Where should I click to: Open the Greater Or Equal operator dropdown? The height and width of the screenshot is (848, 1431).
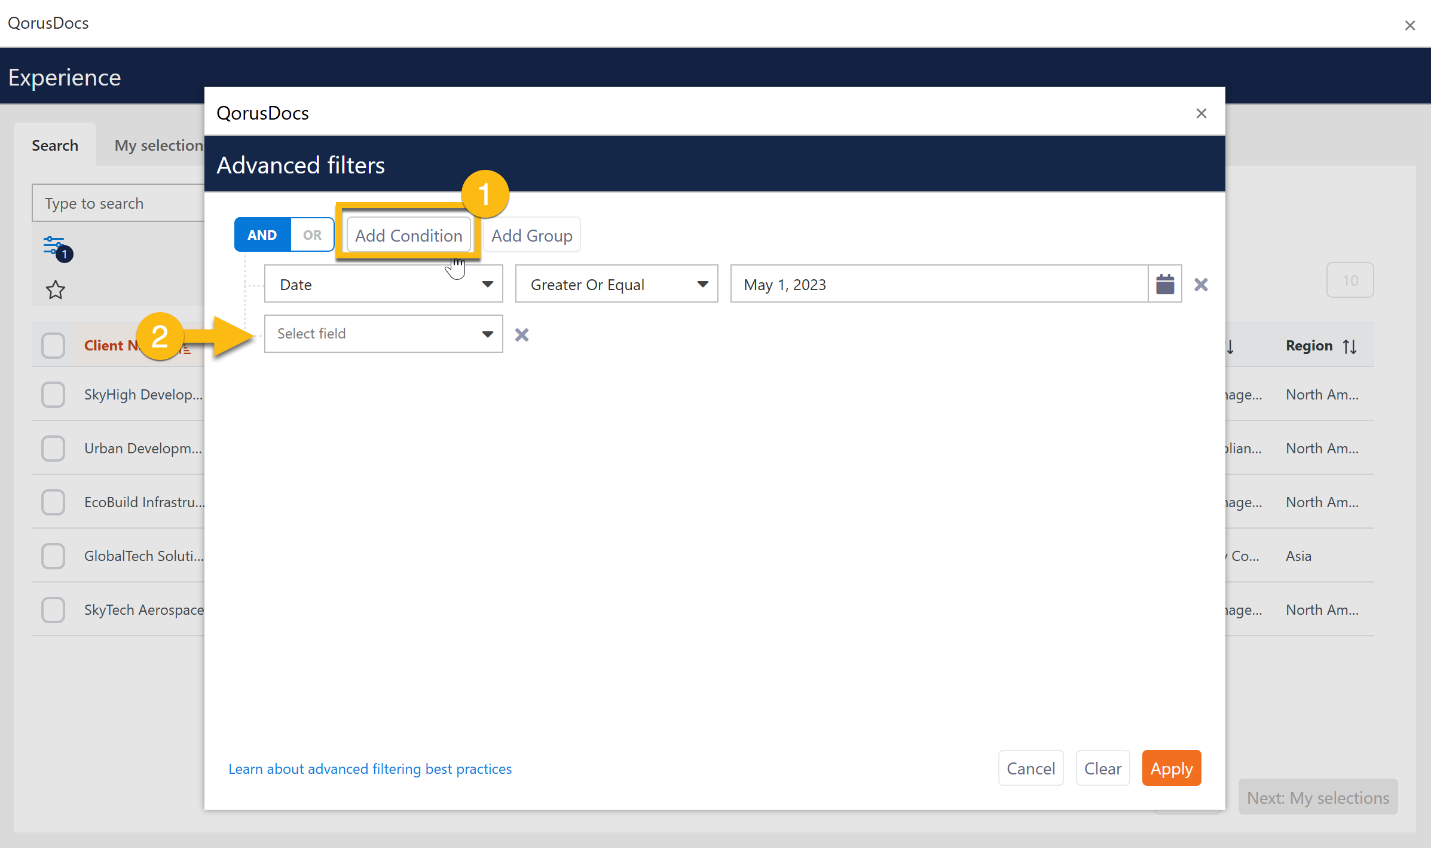pyautogui.click(x=616, y=284)
